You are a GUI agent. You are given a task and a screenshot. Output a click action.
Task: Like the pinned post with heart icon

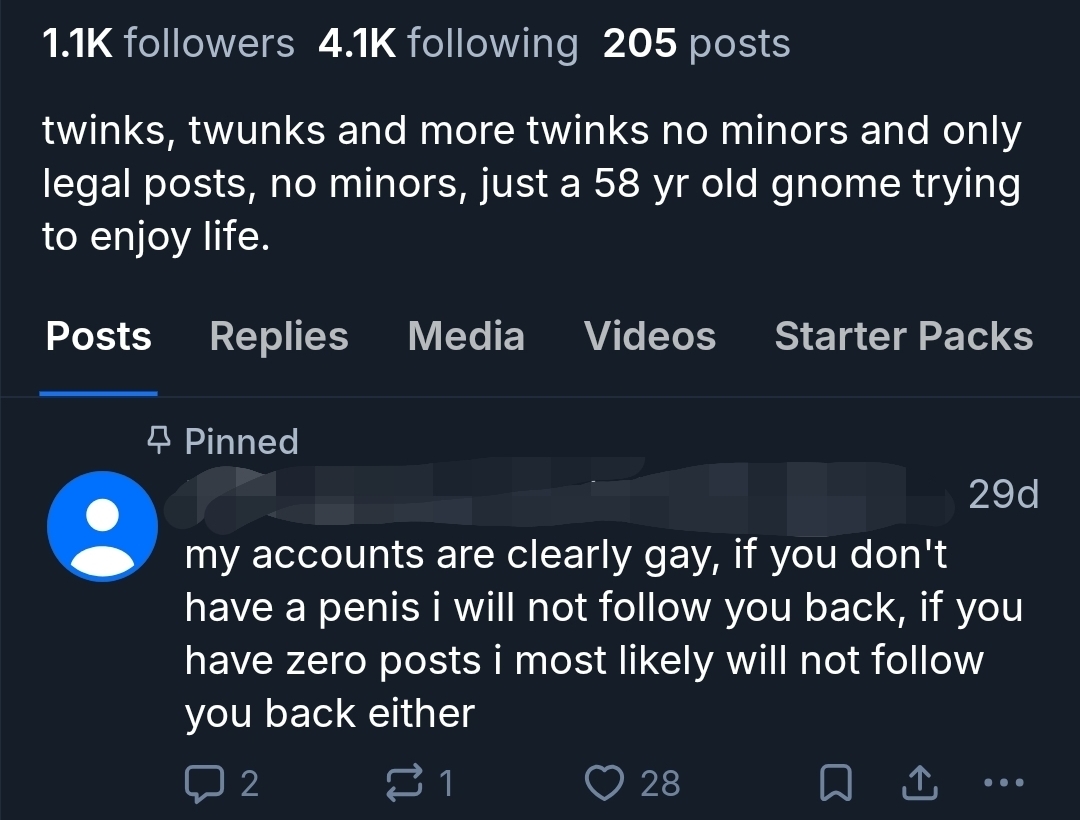click(x=603, y=781)
